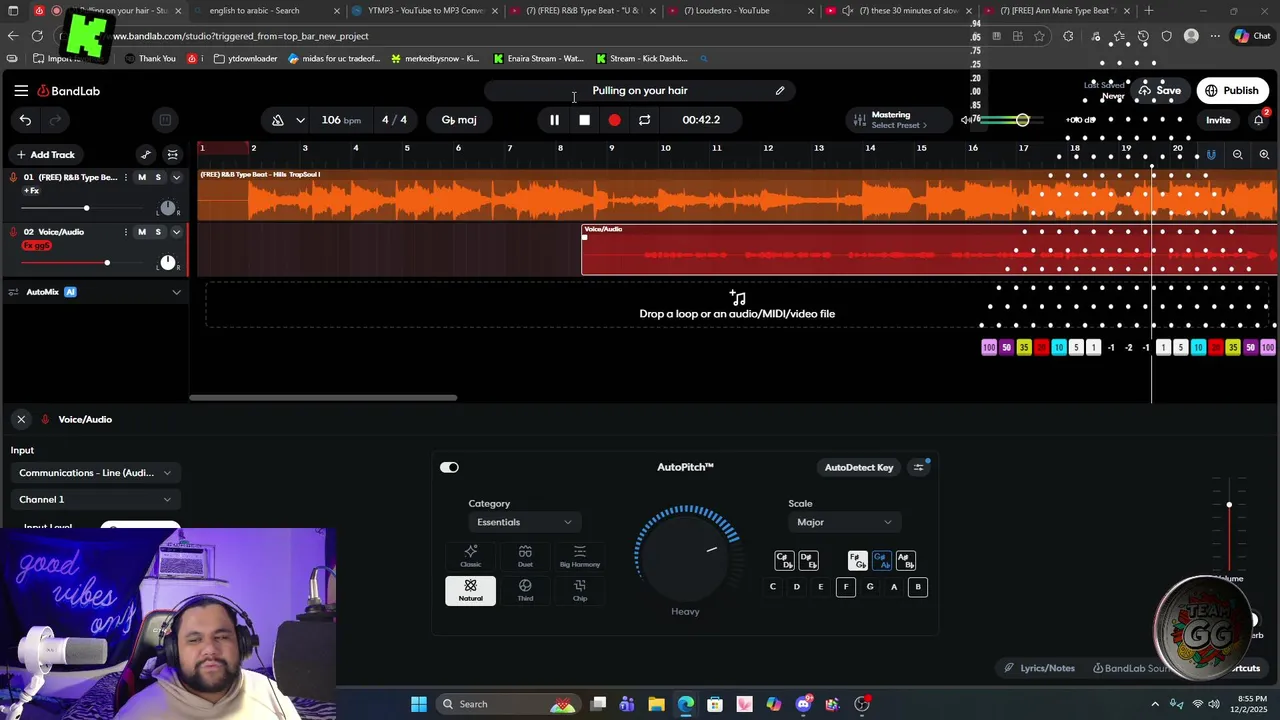Toggle the B note in the scale

tap(918, 587)
